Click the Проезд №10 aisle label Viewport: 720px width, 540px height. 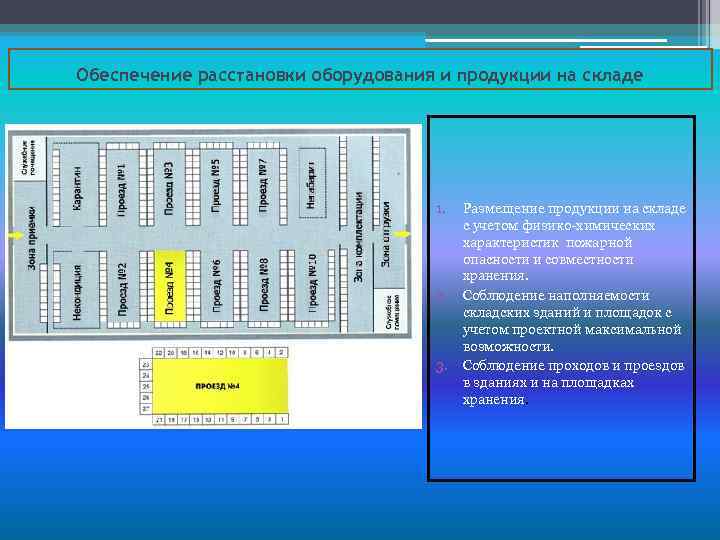tap(312, 284)
